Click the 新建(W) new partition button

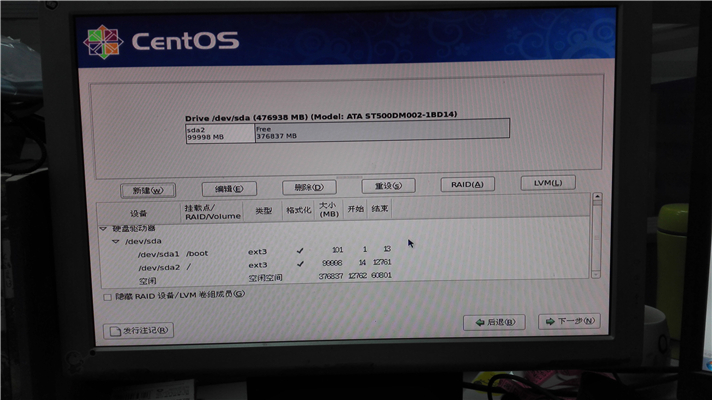(148, 190)
